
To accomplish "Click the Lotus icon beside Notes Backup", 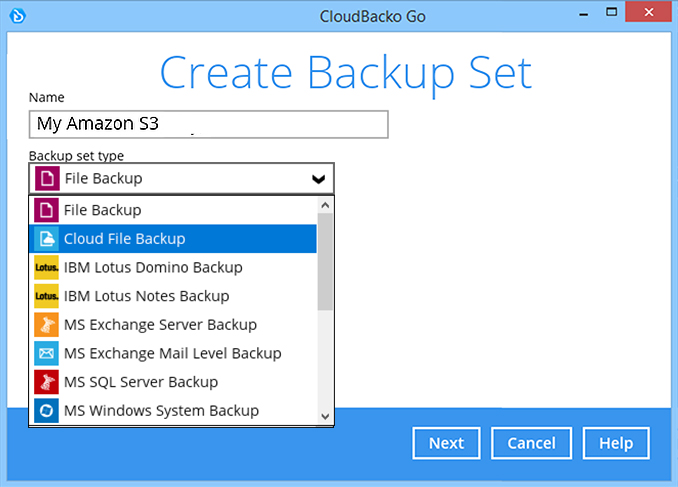I will coord(46,296).
